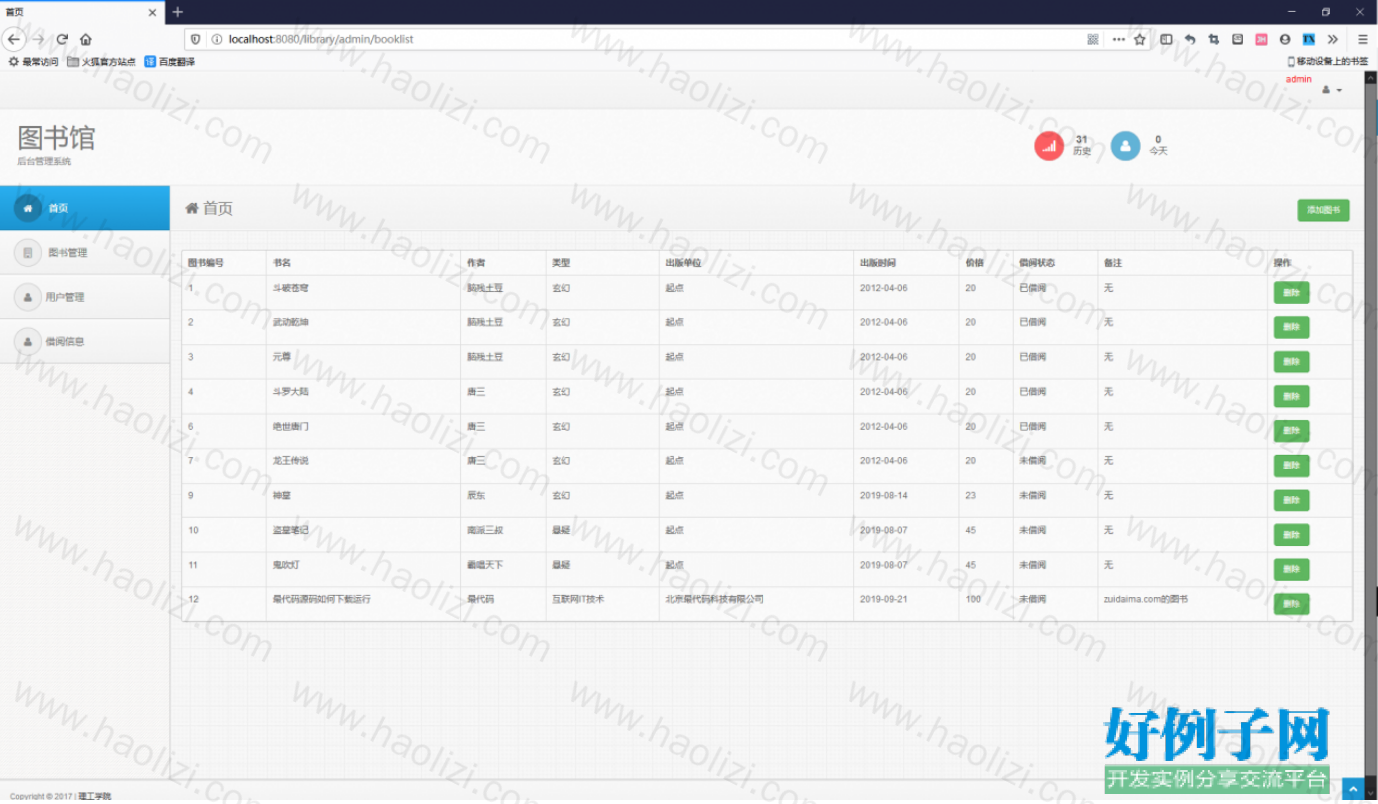Open the Firefox account avatar icon

pos(1285,39)
